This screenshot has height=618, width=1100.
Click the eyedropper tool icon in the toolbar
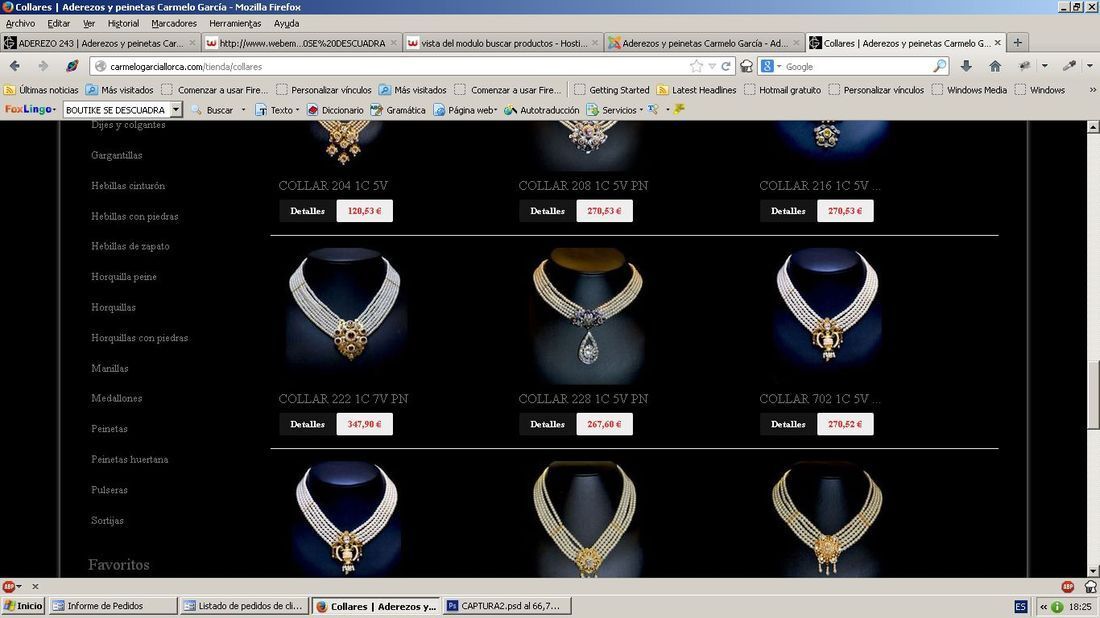click(x=1069, y=66)
